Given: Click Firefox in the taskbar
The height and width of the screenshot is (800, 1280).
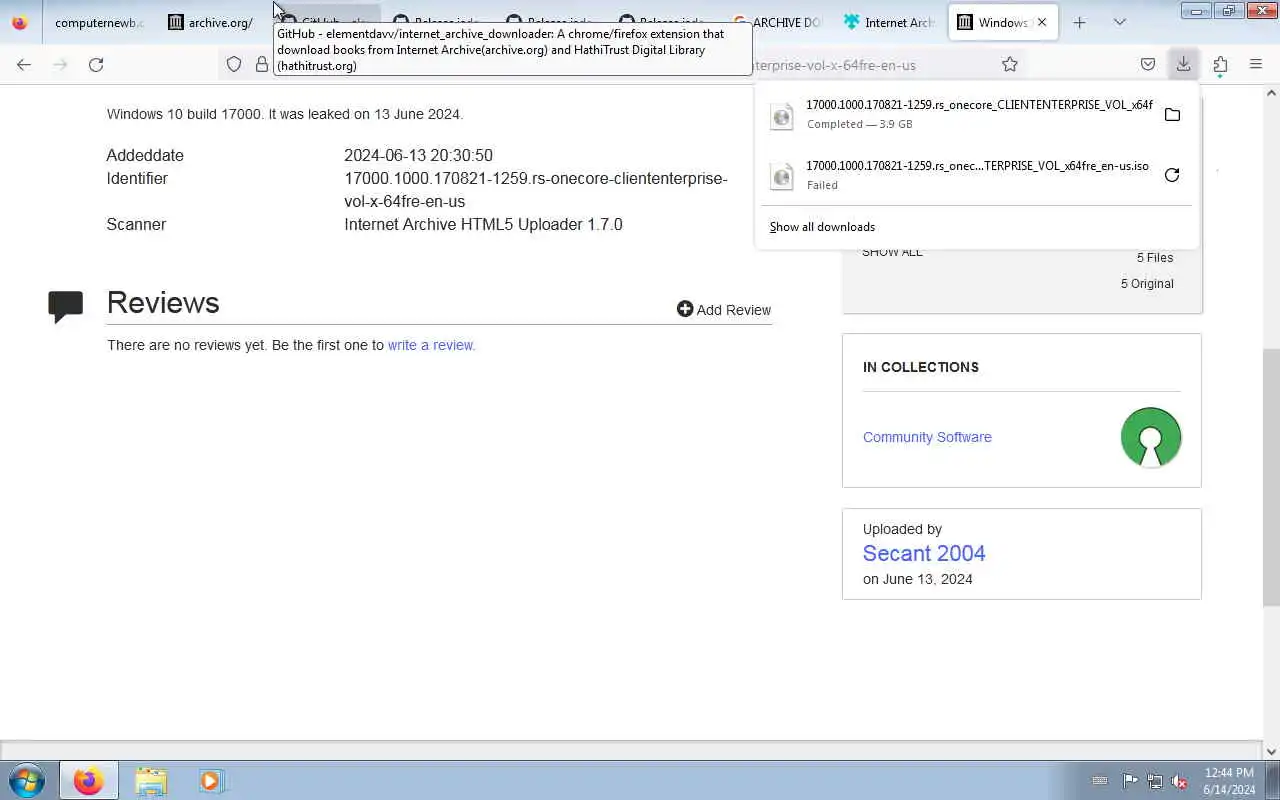Looking at the screenshot, I should [x=88, y=780].
